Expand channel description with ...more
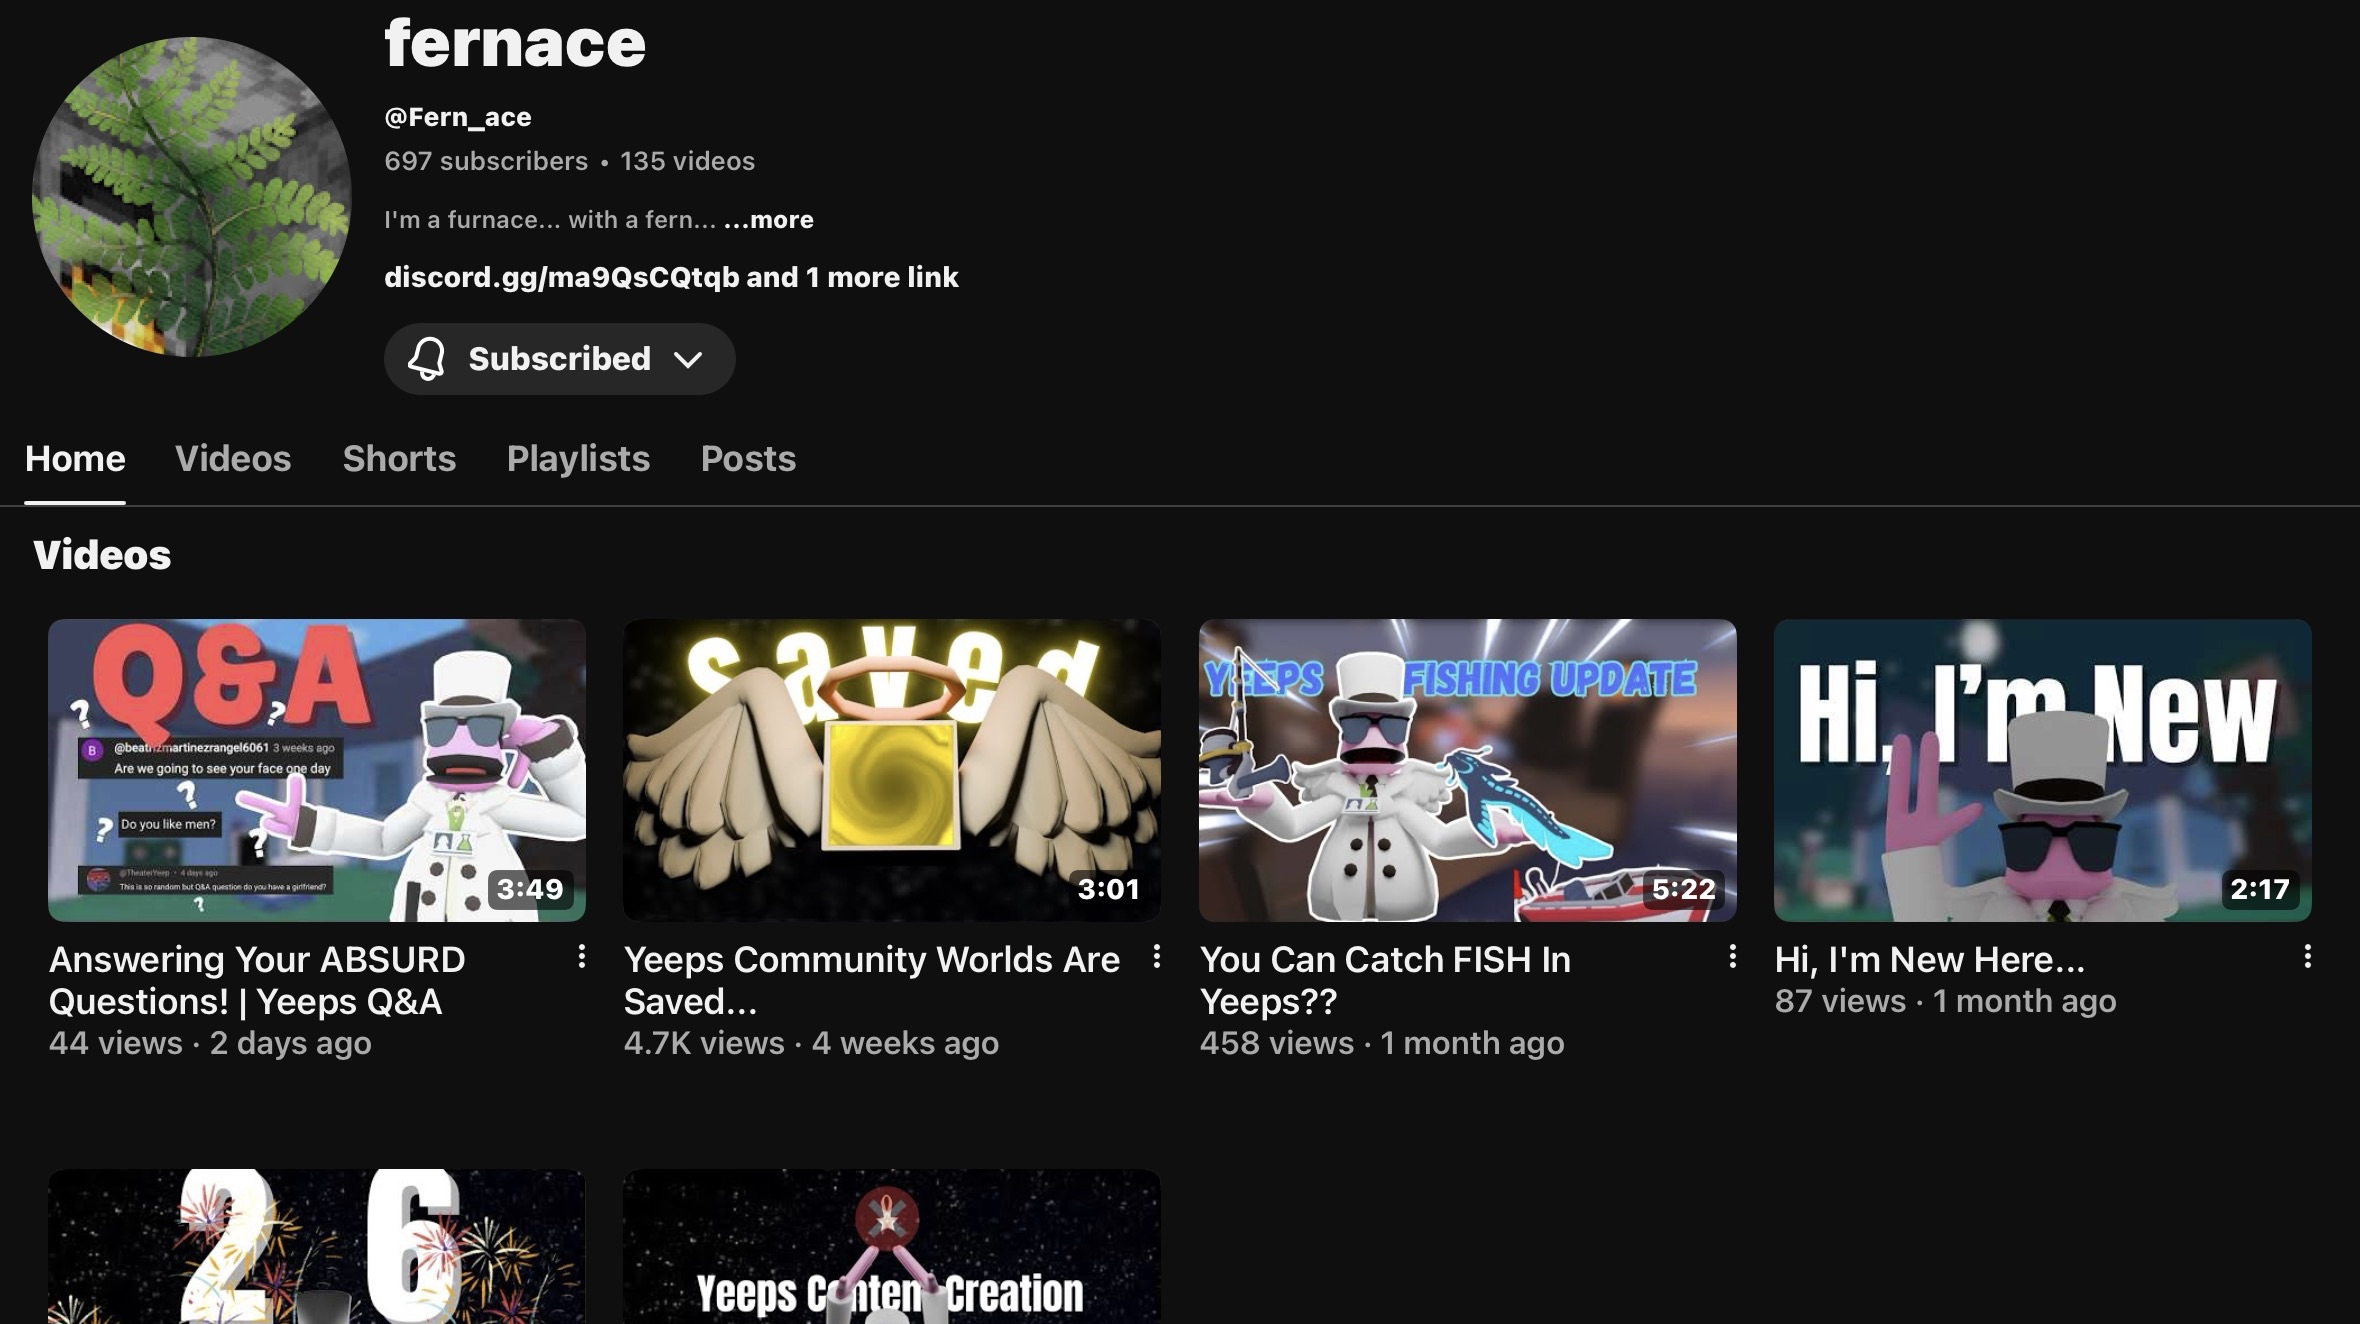2360x1324 pixels. (768, 220)
